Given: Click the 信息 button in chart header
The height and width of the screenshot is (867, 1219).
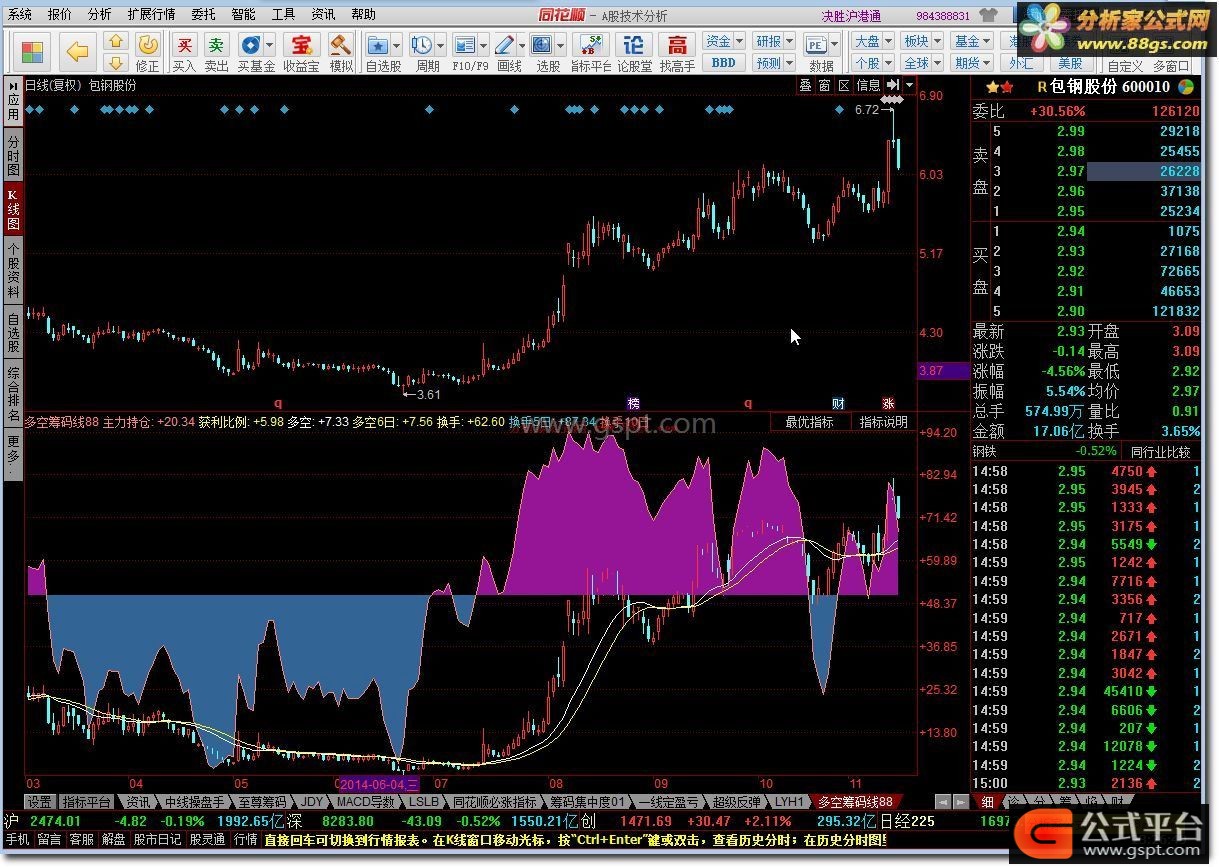Looking at the screenshot, I should click(x=868, y=86).
